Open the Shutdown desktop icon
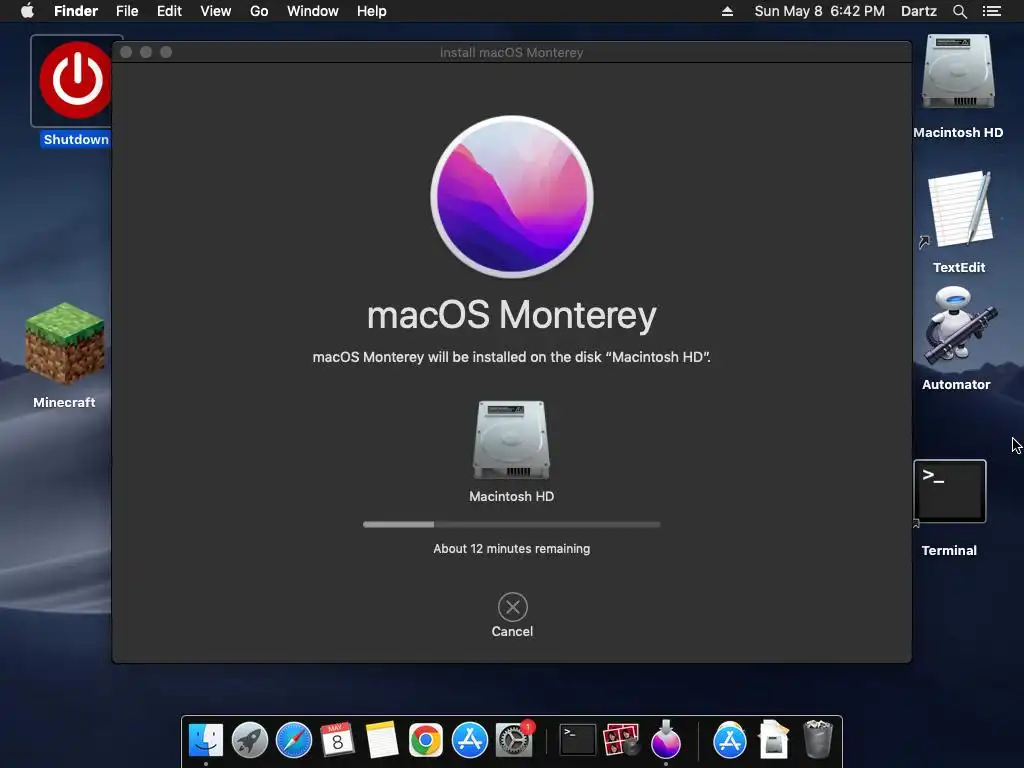 click(76, 80)
